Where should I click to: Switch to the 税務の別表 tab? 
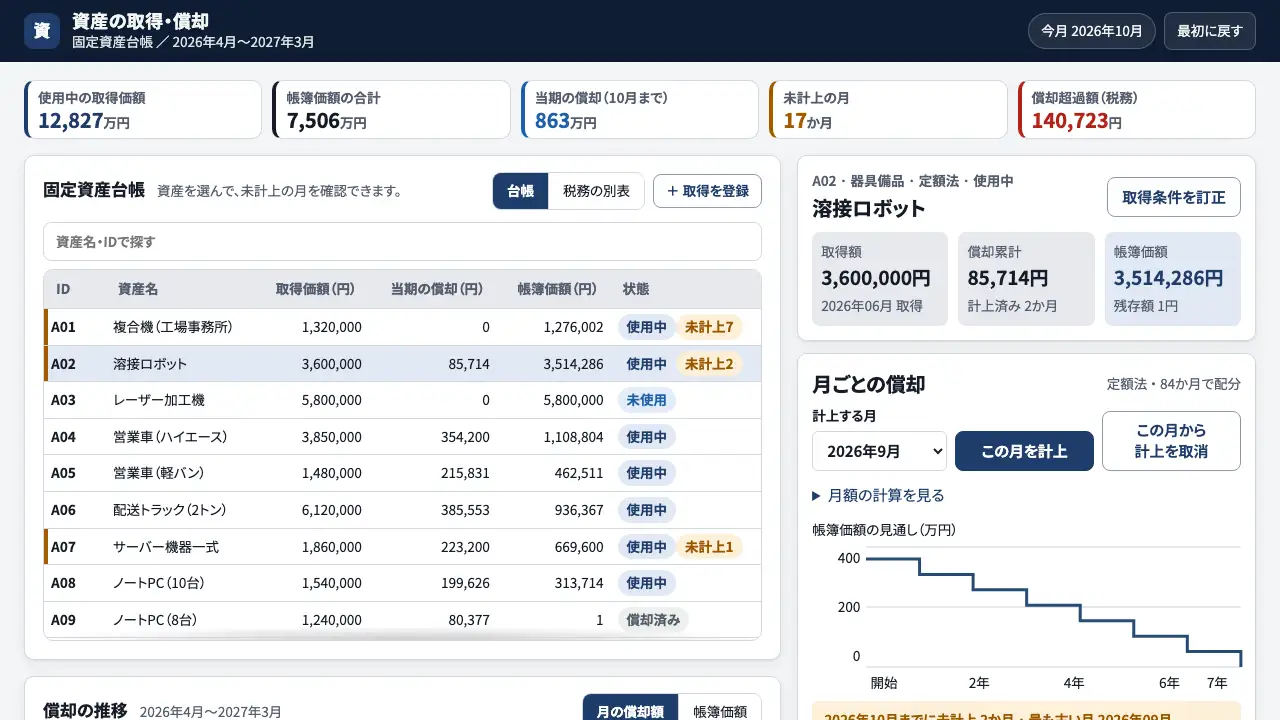596,191
